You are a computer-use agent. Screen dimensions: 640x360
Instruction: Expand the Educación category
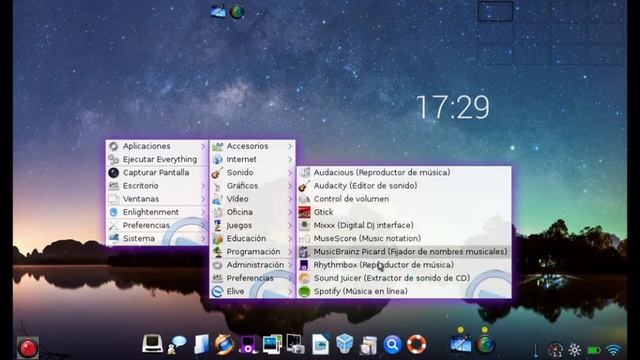[253, 238]
